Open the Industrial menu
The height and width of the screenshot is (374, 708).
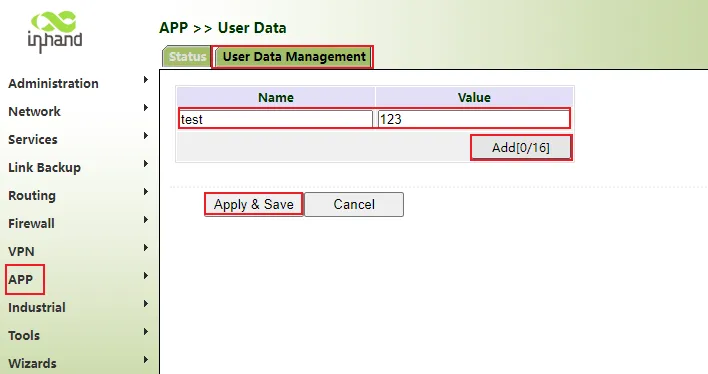[37, 308]
